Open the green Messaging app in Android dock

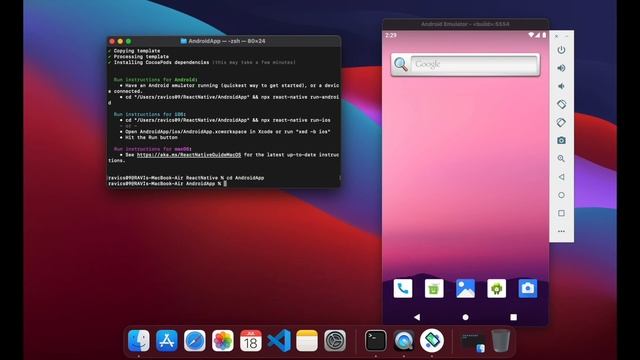[434, 289]
